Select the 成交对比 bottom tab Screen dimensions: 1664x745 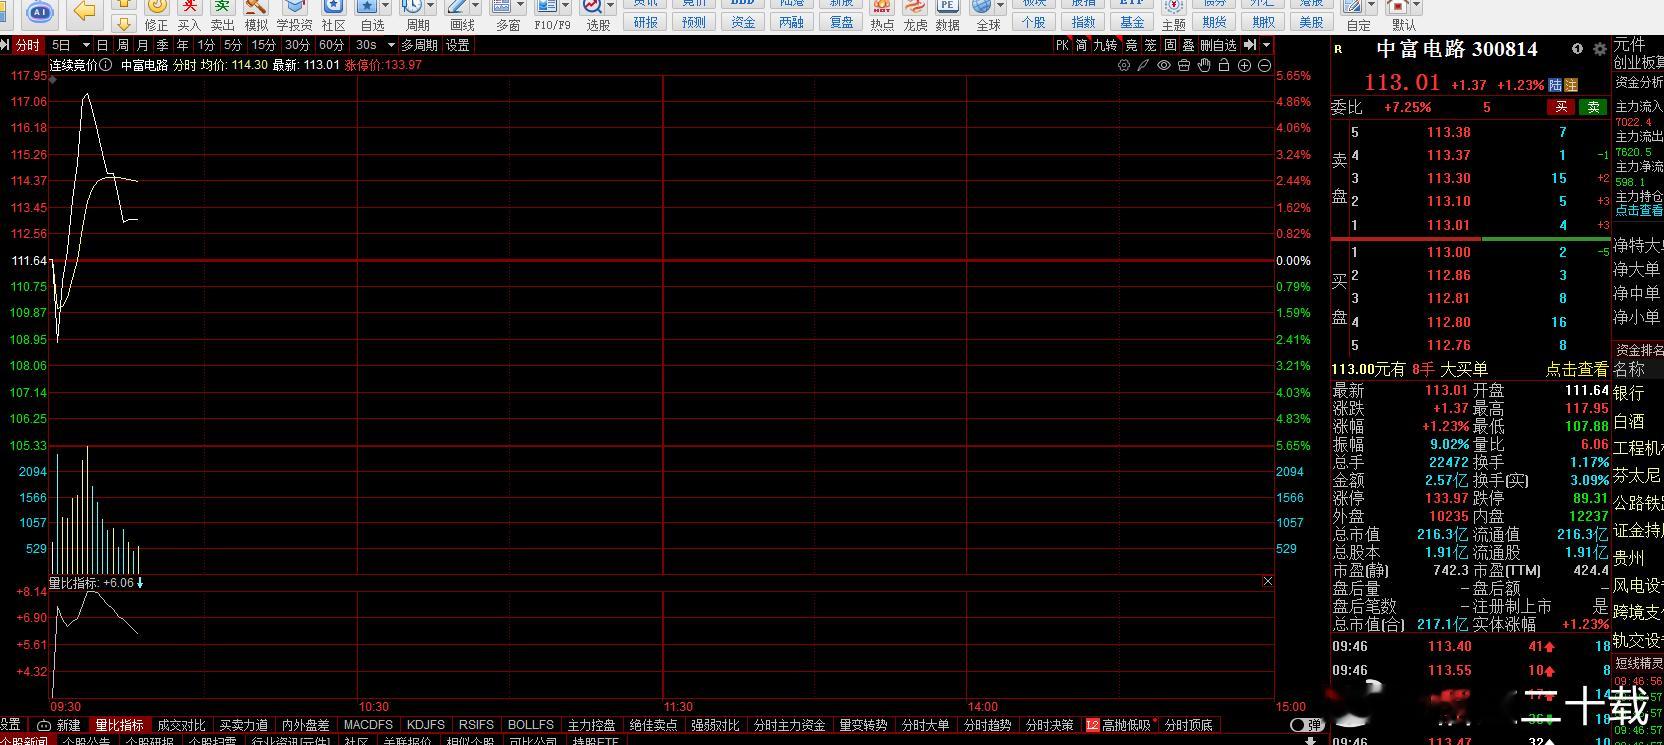click(x=181, y=725)
